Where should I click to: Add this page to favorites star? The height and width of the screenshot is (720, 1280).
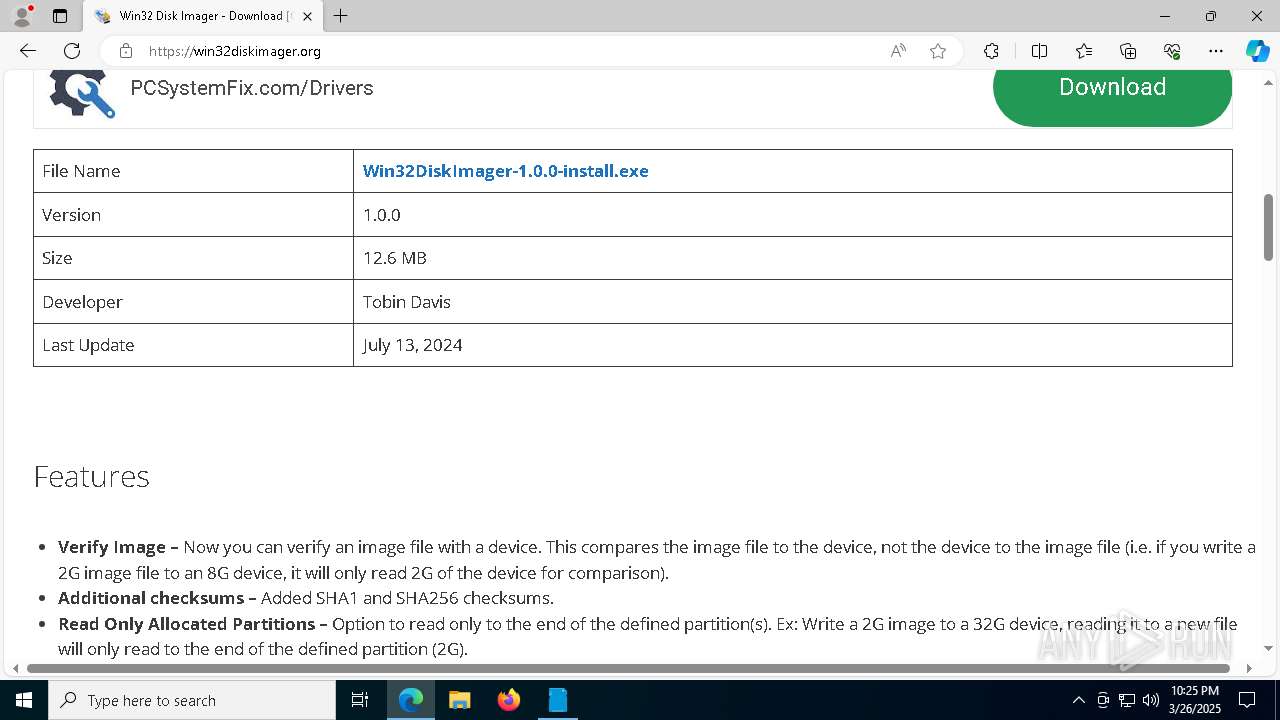(938, 51)
